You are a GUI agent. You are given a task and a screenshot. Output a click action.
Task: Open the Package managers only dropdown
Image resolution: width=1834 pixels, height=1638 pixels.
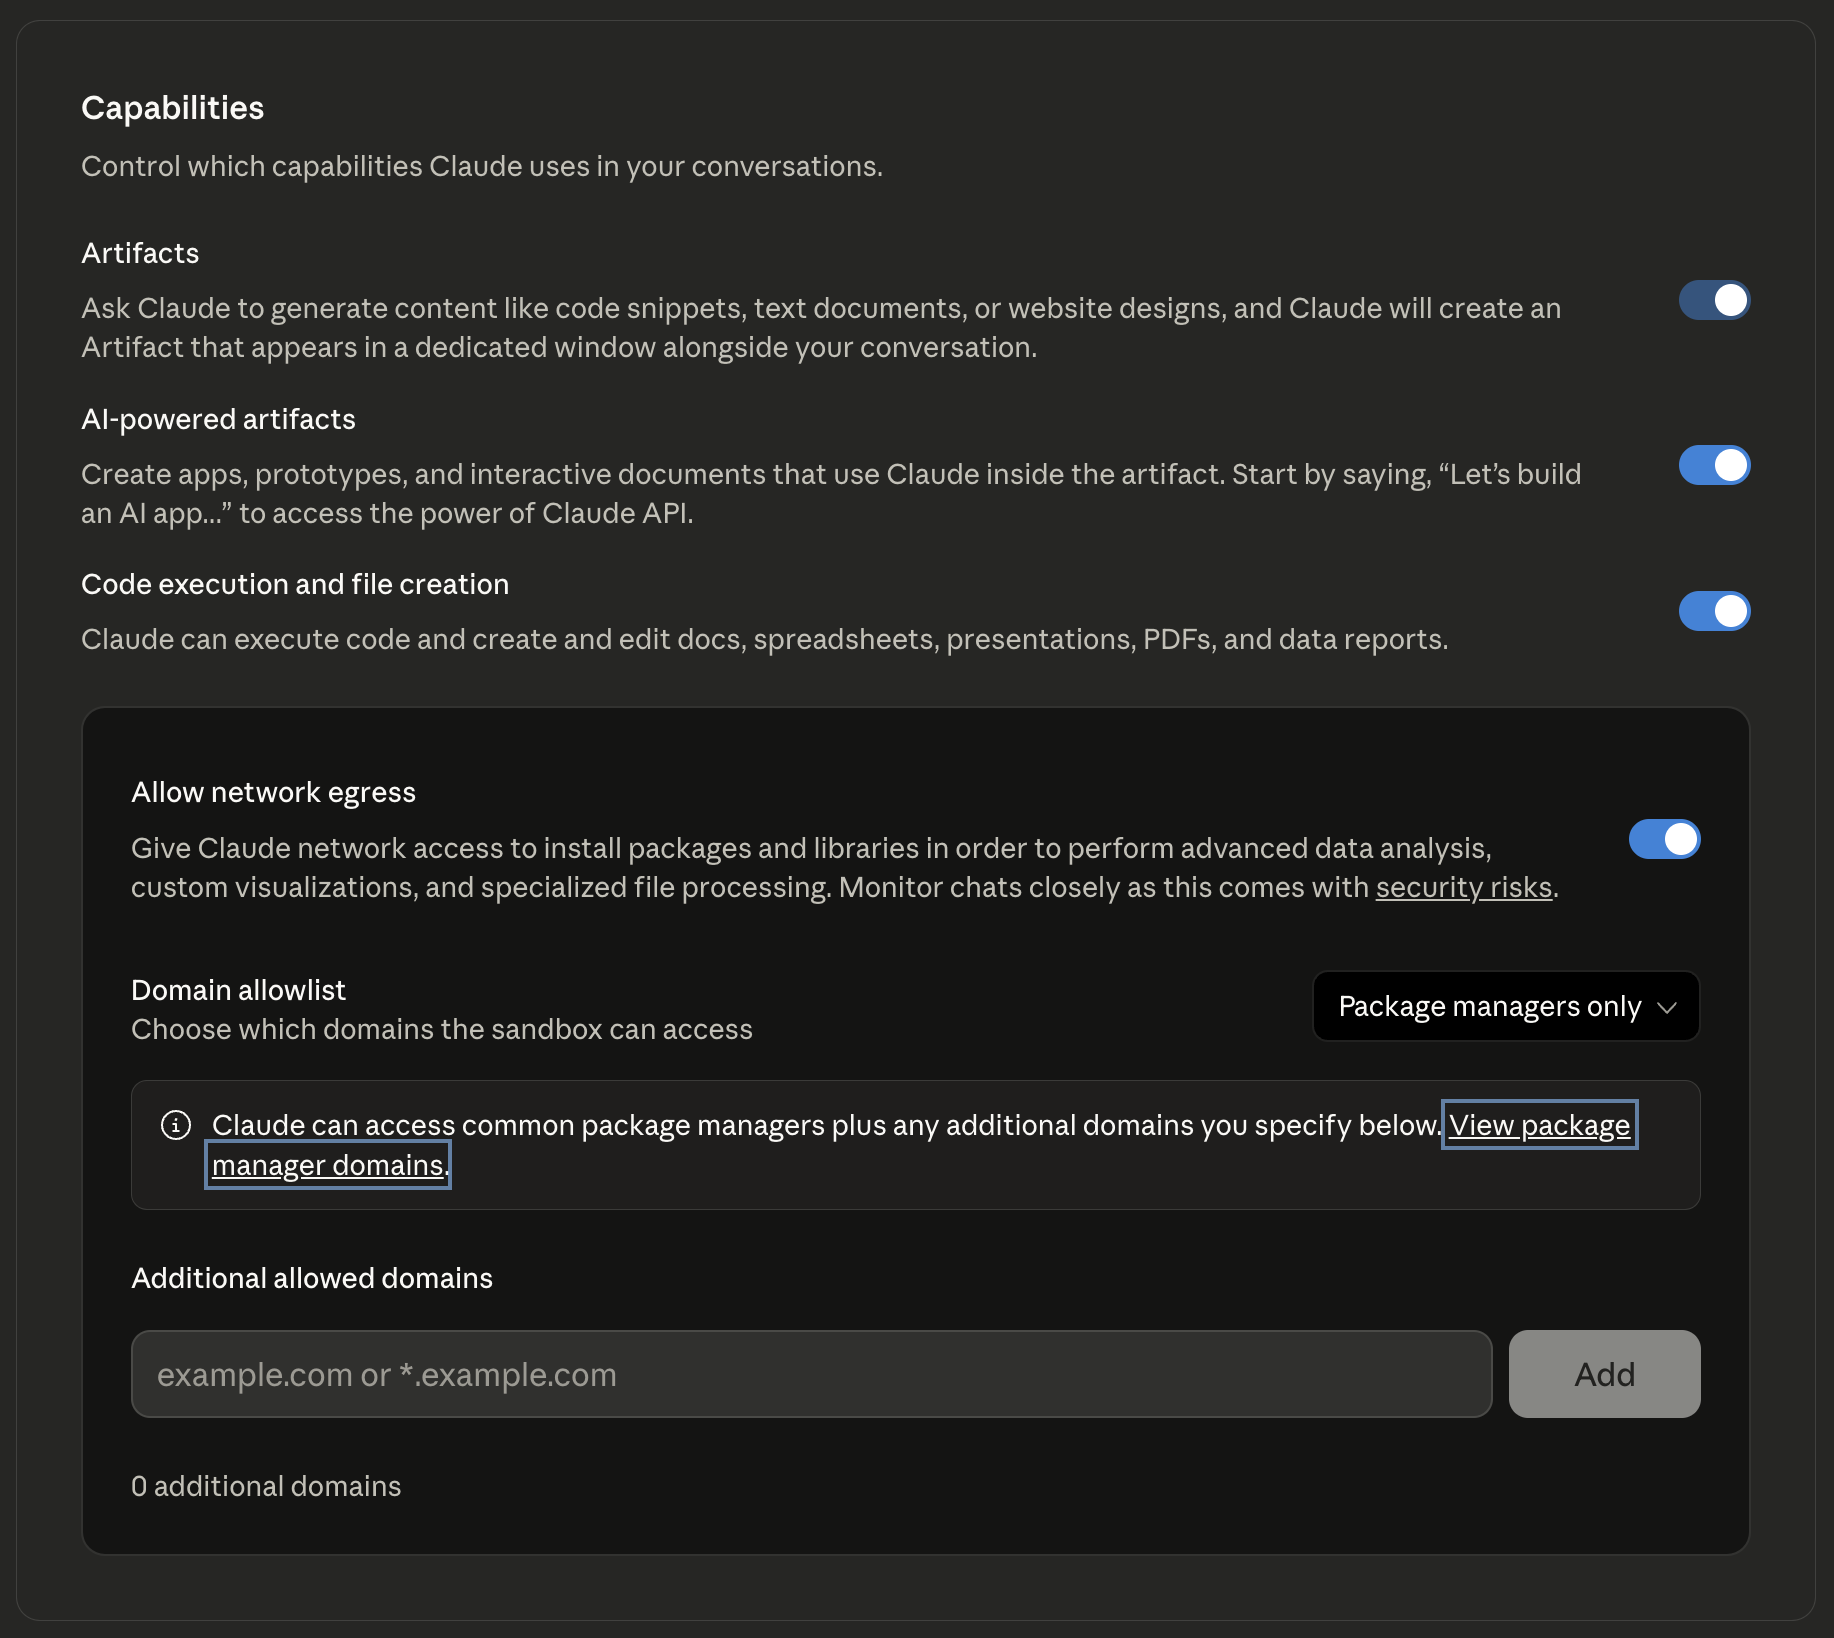[x=1504, y=1006]
